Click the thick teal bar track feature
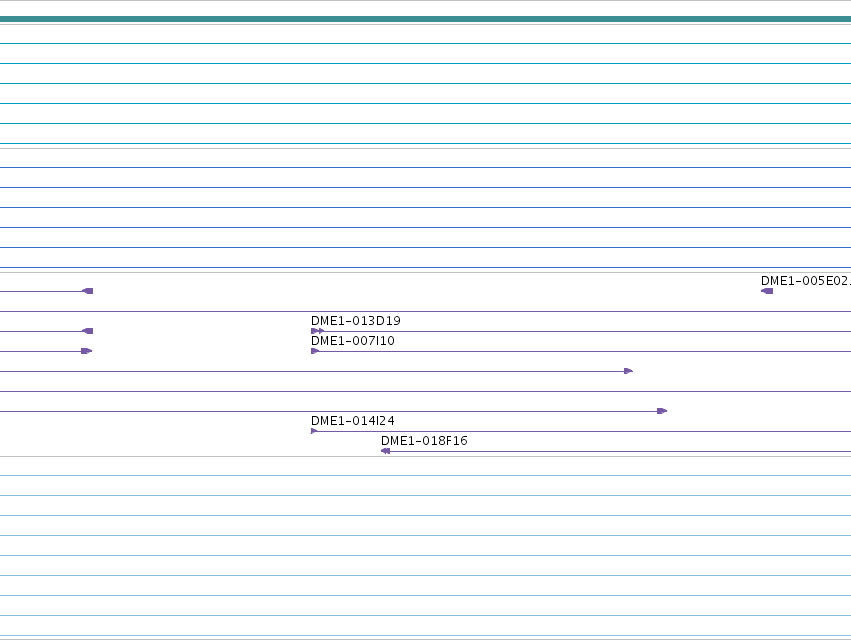Screen dimensions: 851x640 click(x=426, y=19)
